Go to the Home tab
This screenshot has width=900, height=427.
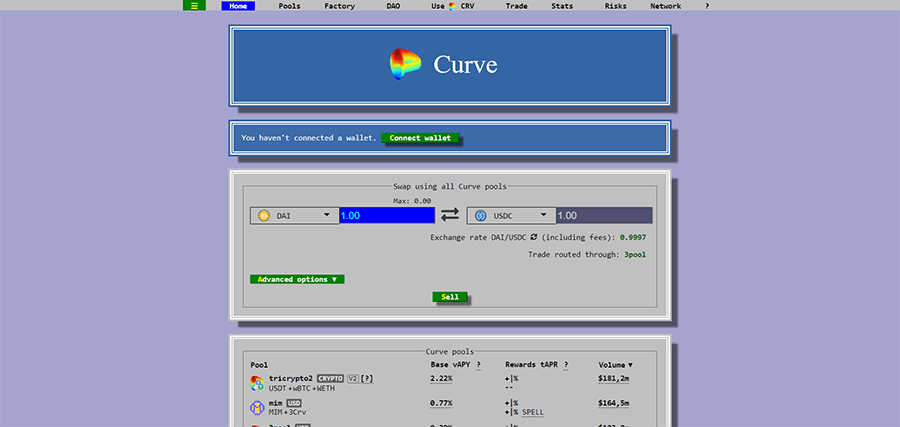pos(238,6)
